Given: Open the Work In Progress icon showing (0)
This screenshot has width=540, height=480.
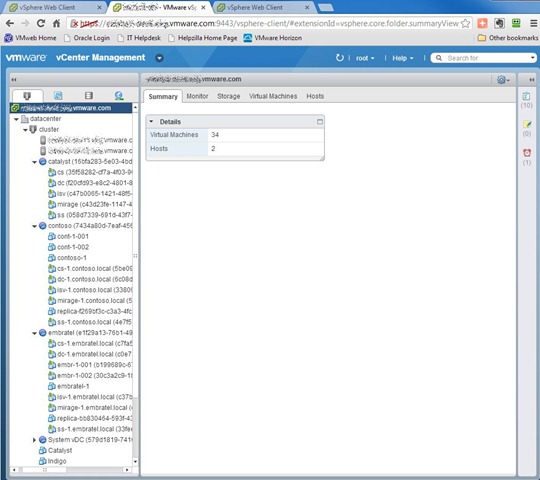Looking at the screenshot, I should pos(527,124).
